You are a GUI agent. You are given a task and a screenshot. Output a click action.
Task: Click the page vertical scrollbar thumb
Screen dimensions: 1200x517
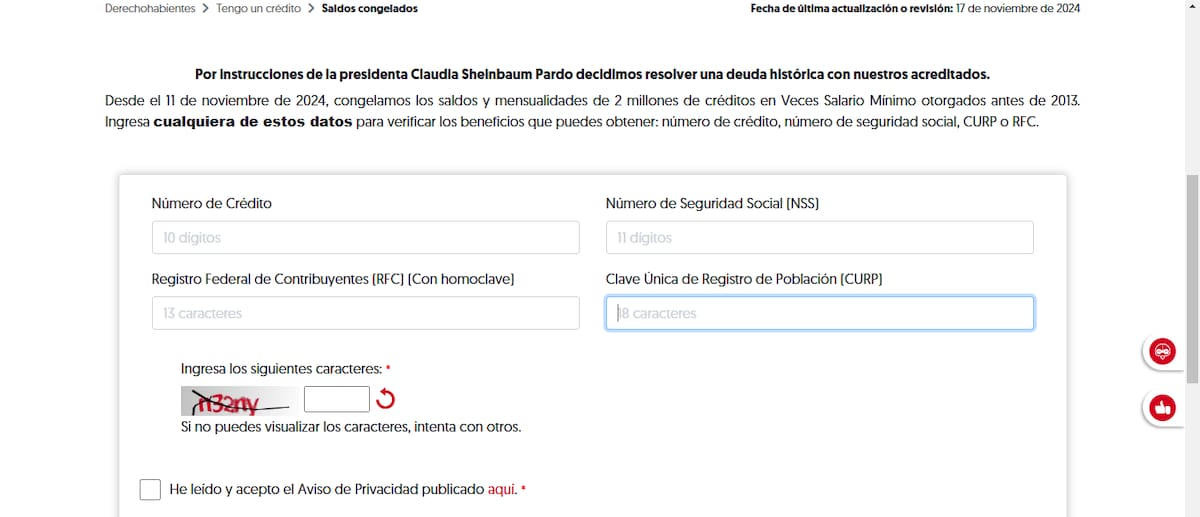click(1191, 278)
